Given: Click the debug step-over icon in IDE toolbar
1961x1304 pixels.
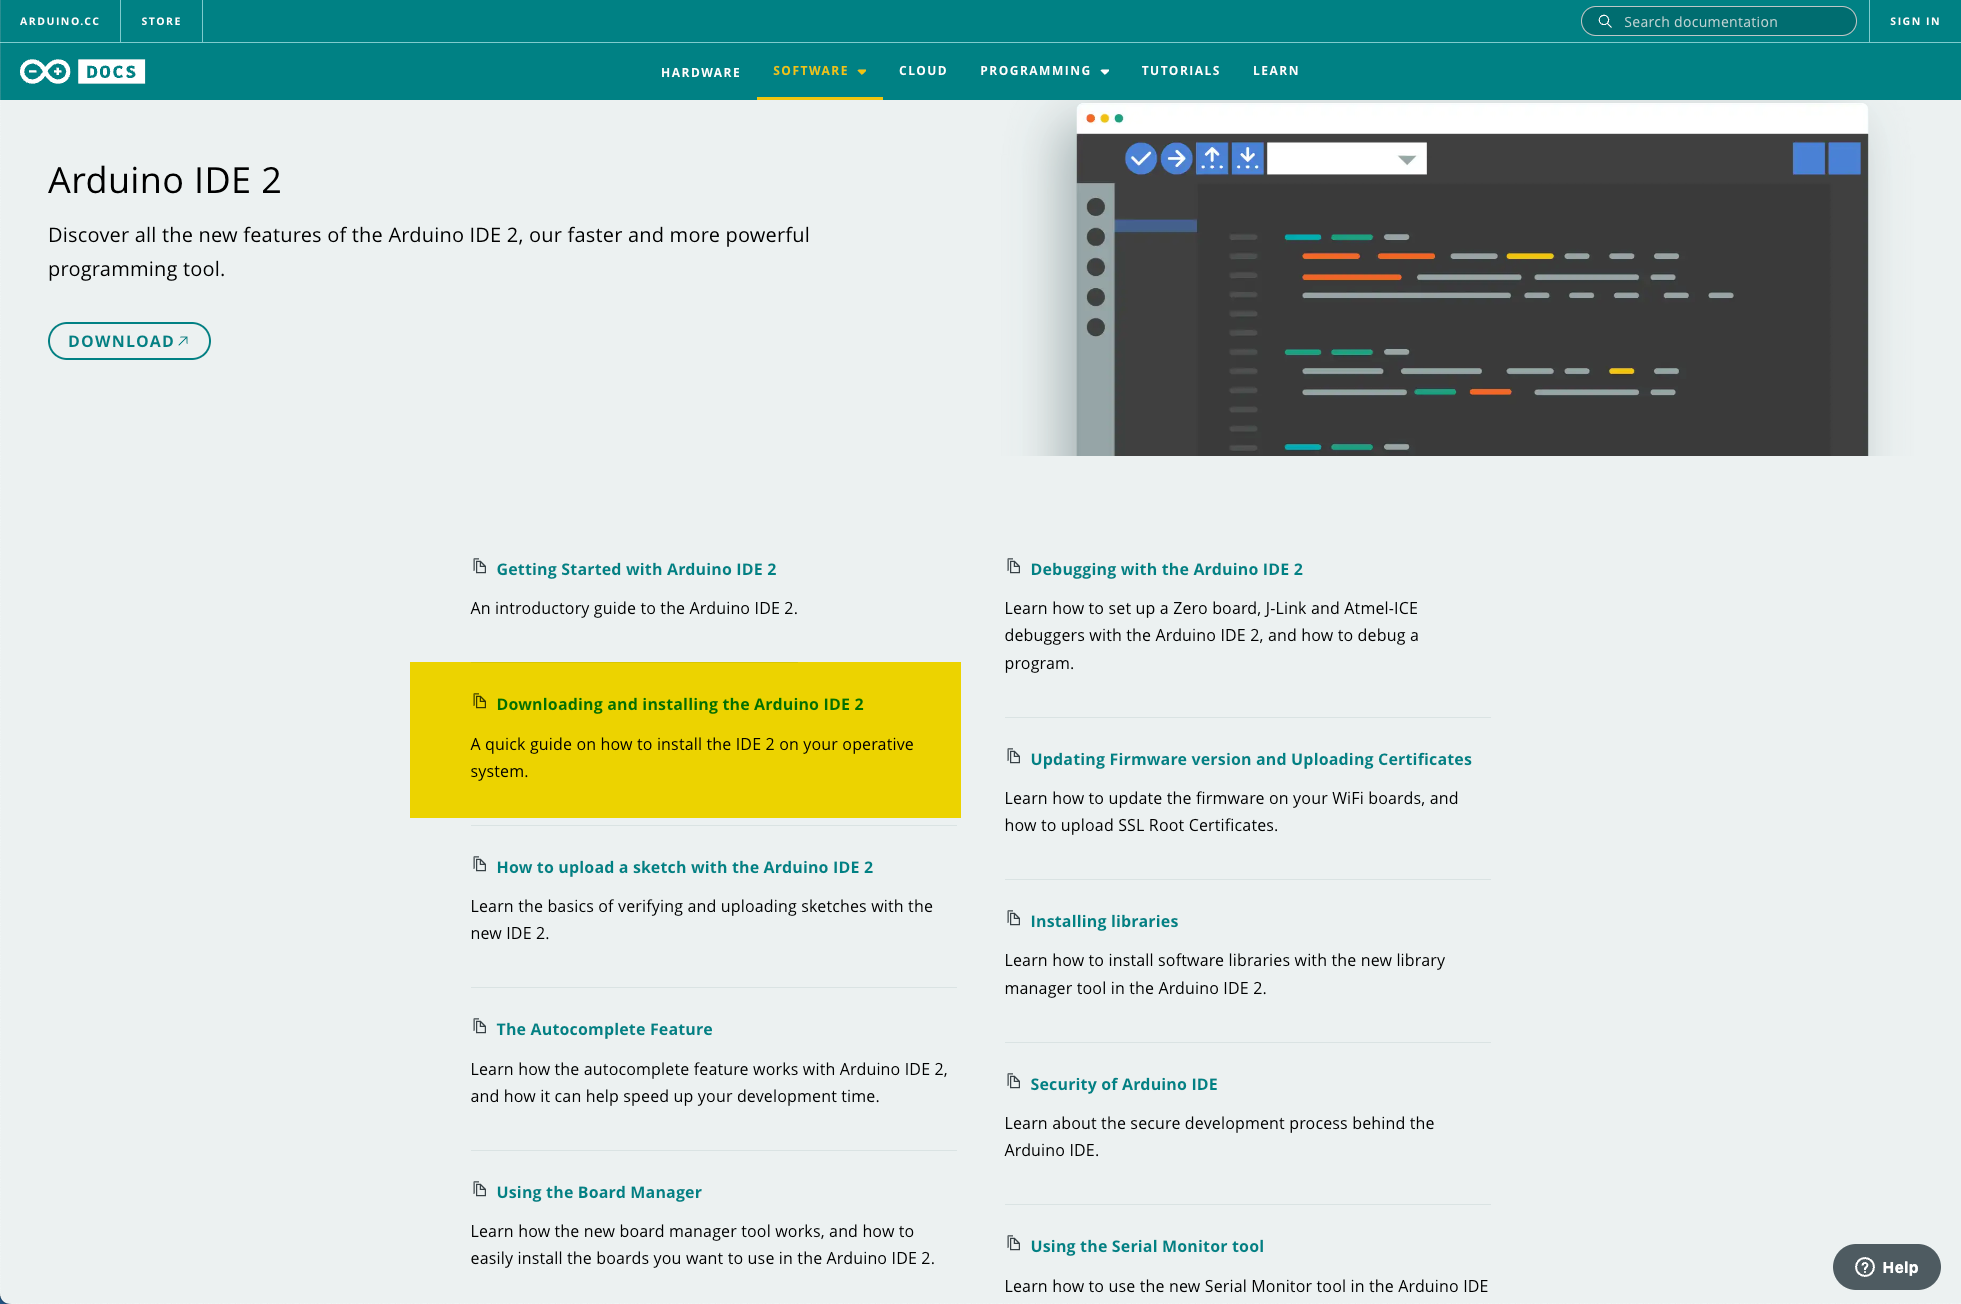Looking at the screenshot, I should pos(1212,159).
